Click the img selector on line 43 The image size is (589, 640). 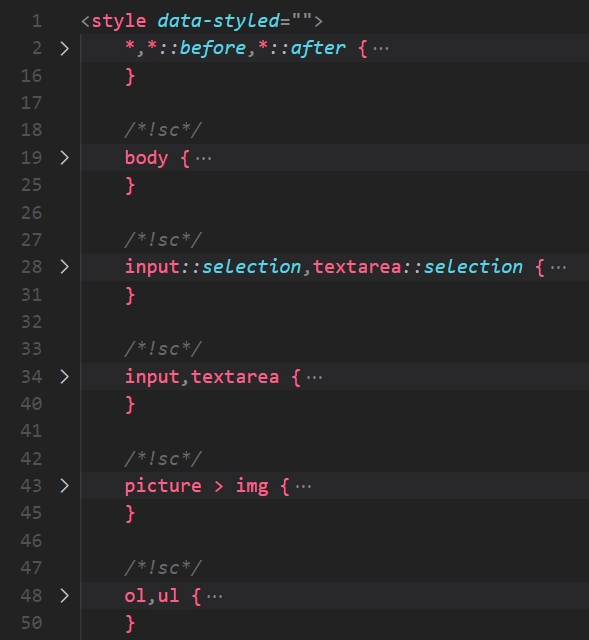pos(252,487)
